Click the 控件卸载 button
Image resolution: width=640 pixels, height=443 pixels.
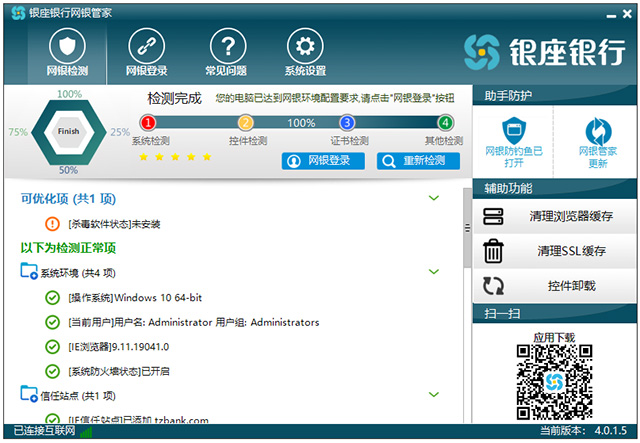[x=555, y=286]
